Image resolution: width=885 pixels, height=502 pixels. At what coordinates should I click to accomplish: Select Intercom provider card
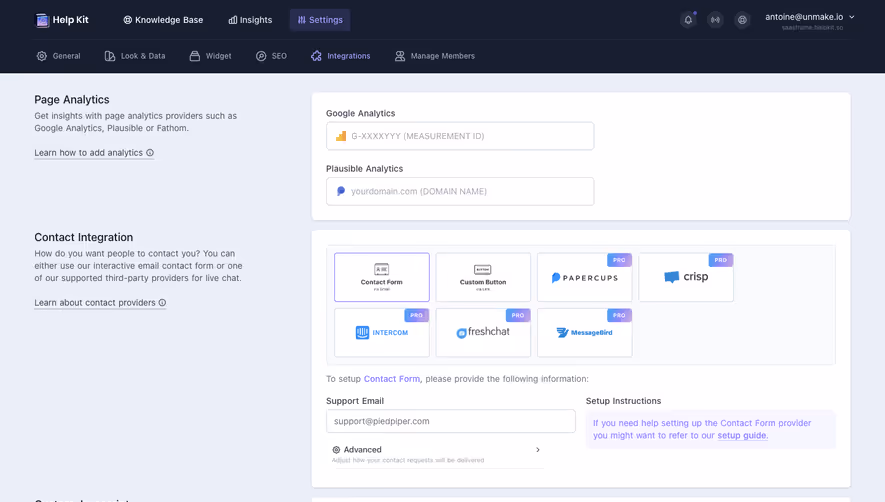[382, 333]
